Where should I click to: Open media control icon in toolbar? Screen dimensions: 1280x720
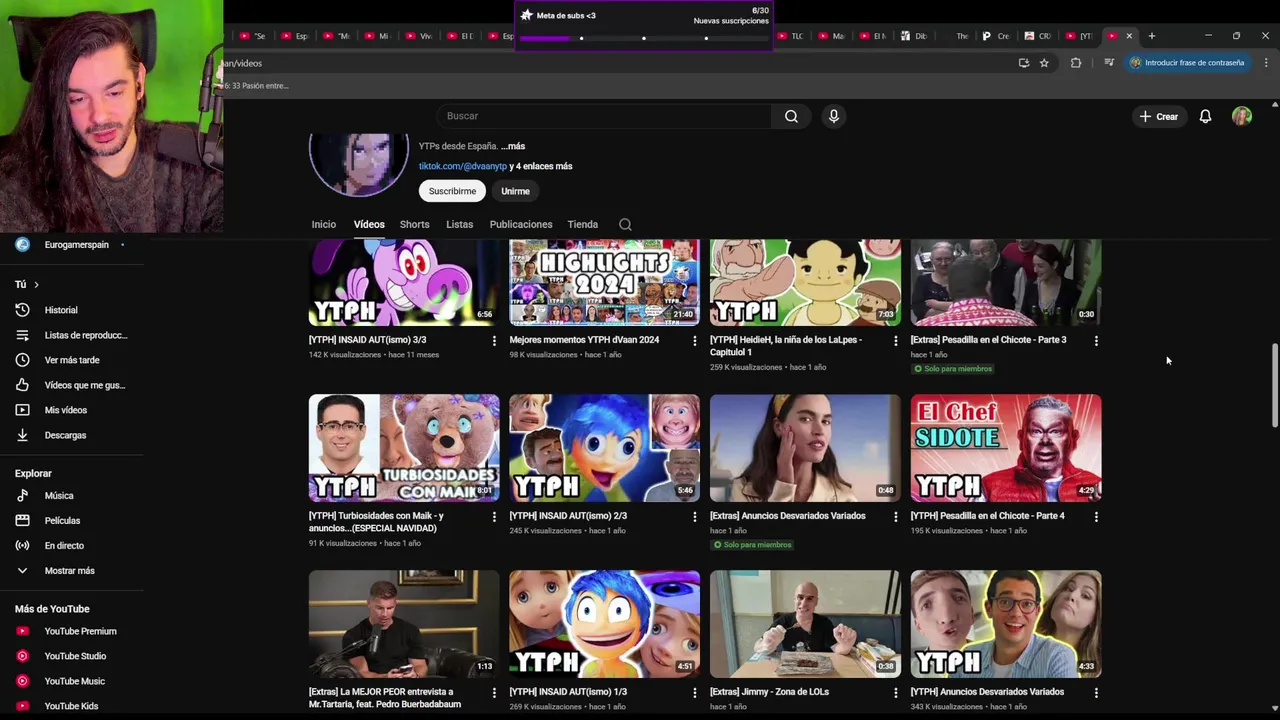click(x=1109, y=63)
